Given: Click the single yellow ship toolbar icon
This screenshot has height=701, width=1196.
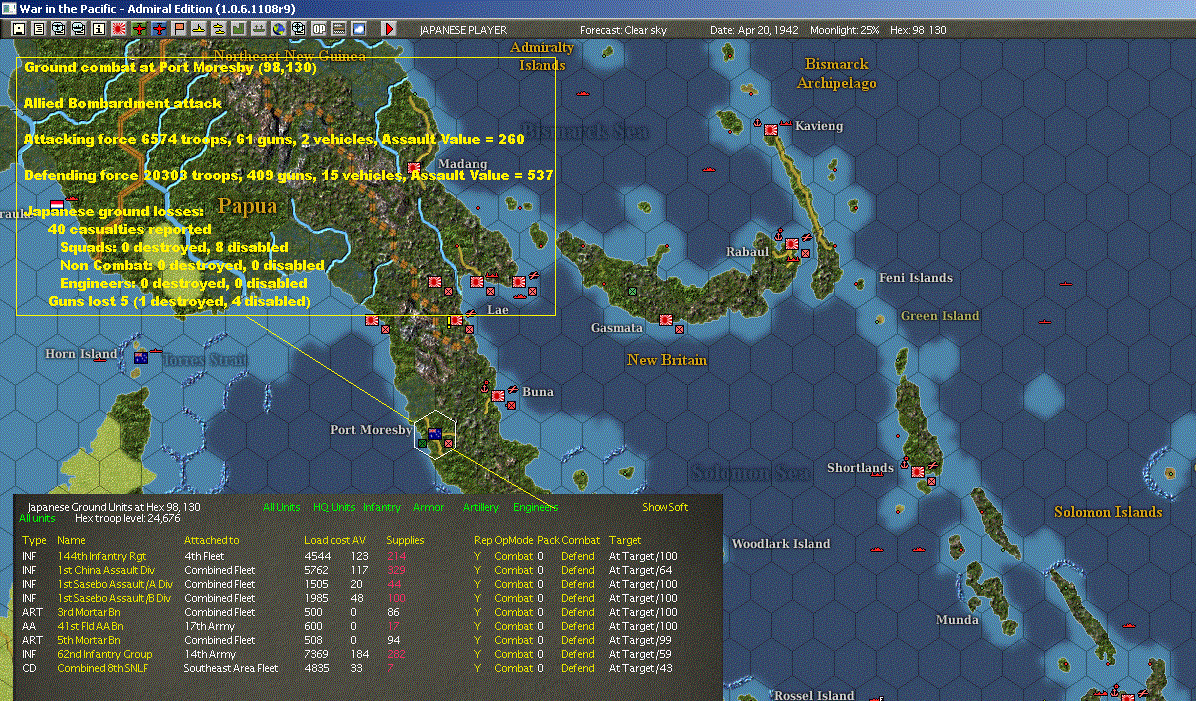Looking at the screenshot, I should click(x=198, y=29).
